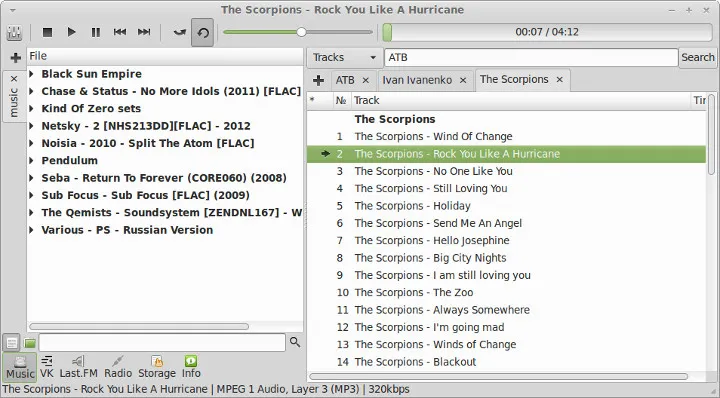Viewport: 720px width, 398px height.
Task: Switch to the Ivan Ivanenko tab
Action: [417, 80]
